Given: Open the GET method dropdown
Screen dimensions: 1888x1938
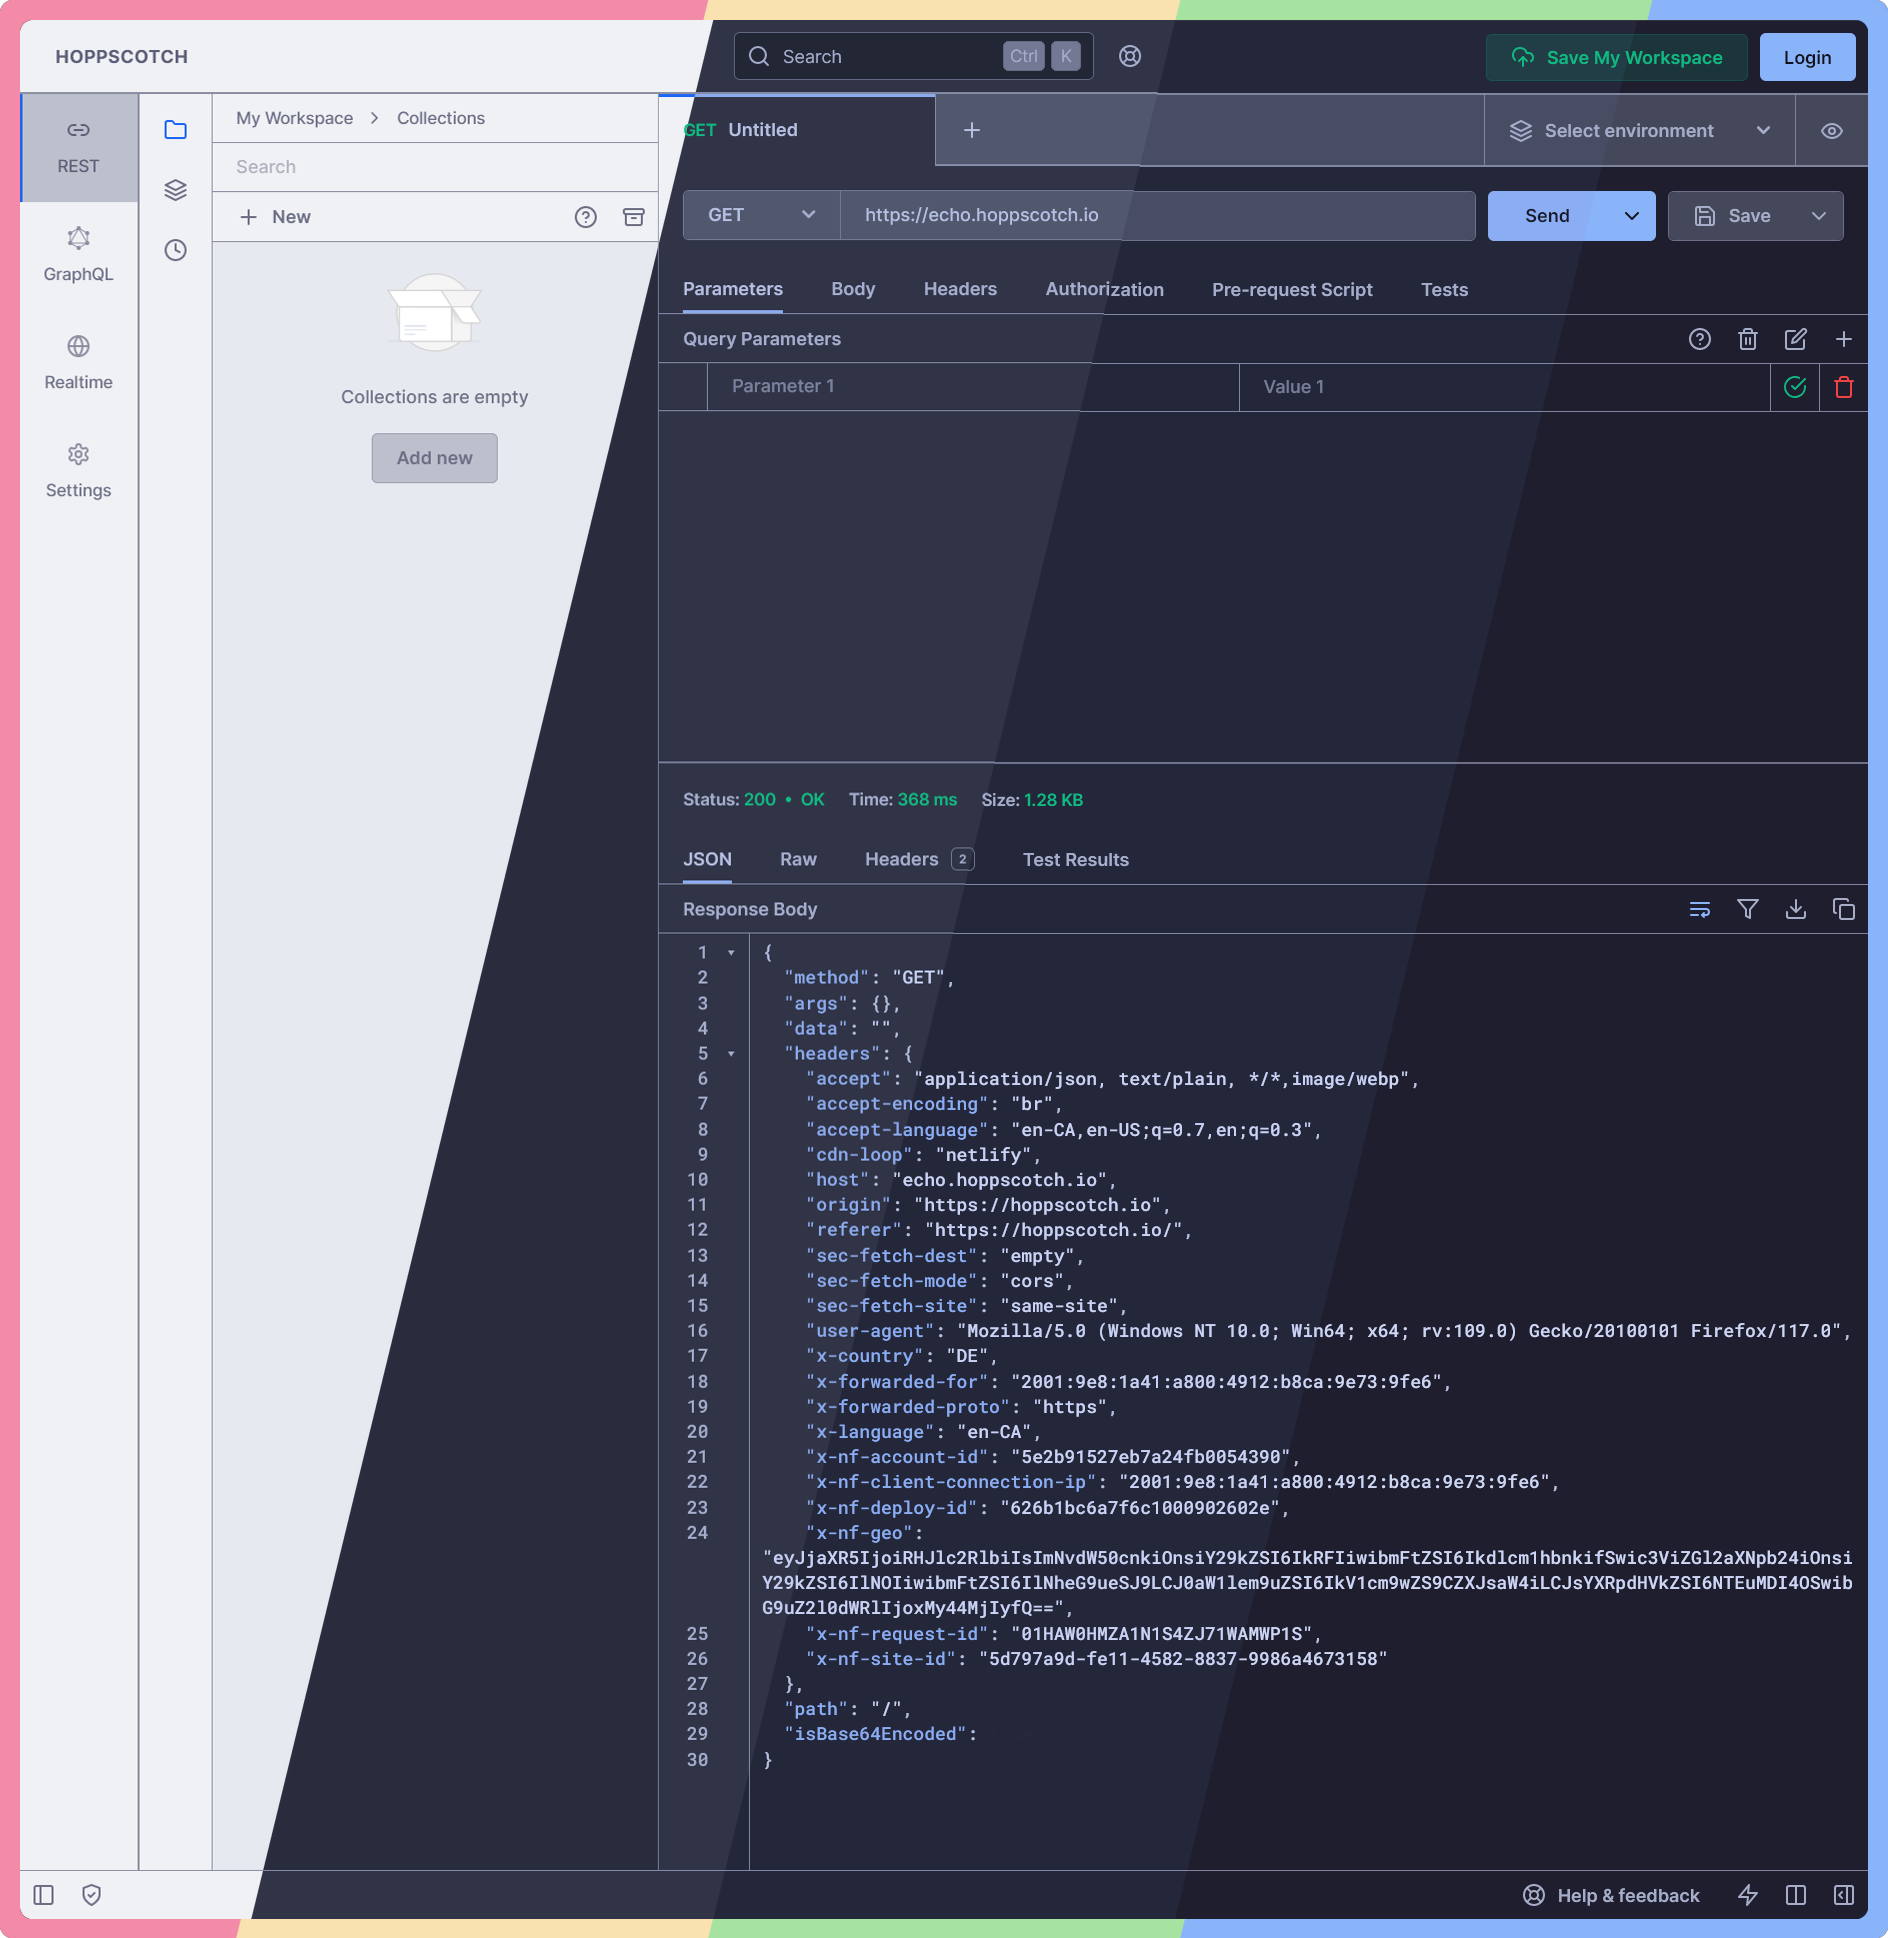Looking at the screenshot, I should point(762,215).
